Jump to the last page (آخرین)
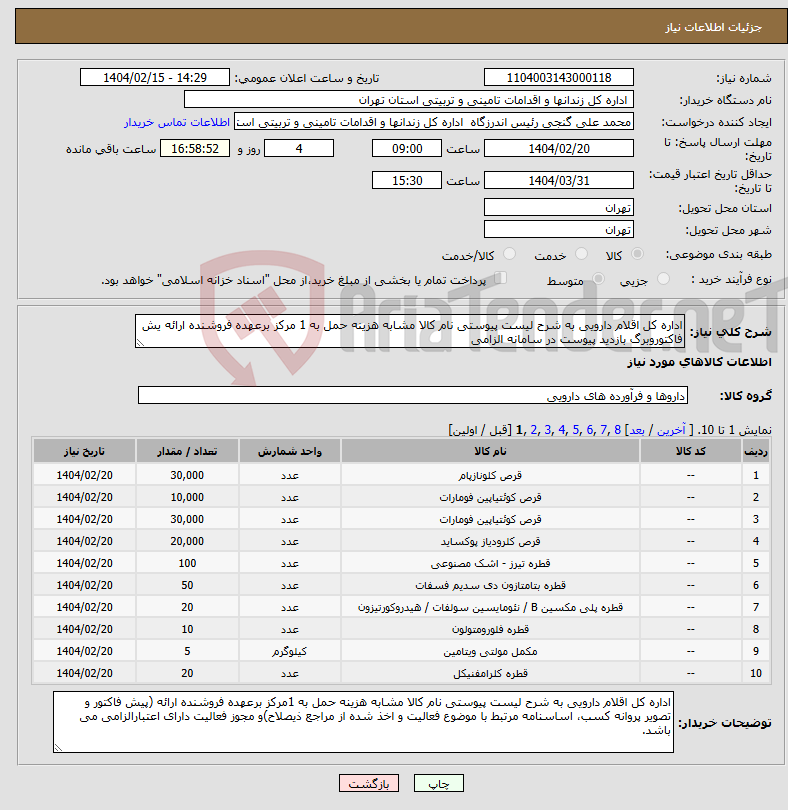This screenshot has height=810, width=788. [x=671, y=430]
